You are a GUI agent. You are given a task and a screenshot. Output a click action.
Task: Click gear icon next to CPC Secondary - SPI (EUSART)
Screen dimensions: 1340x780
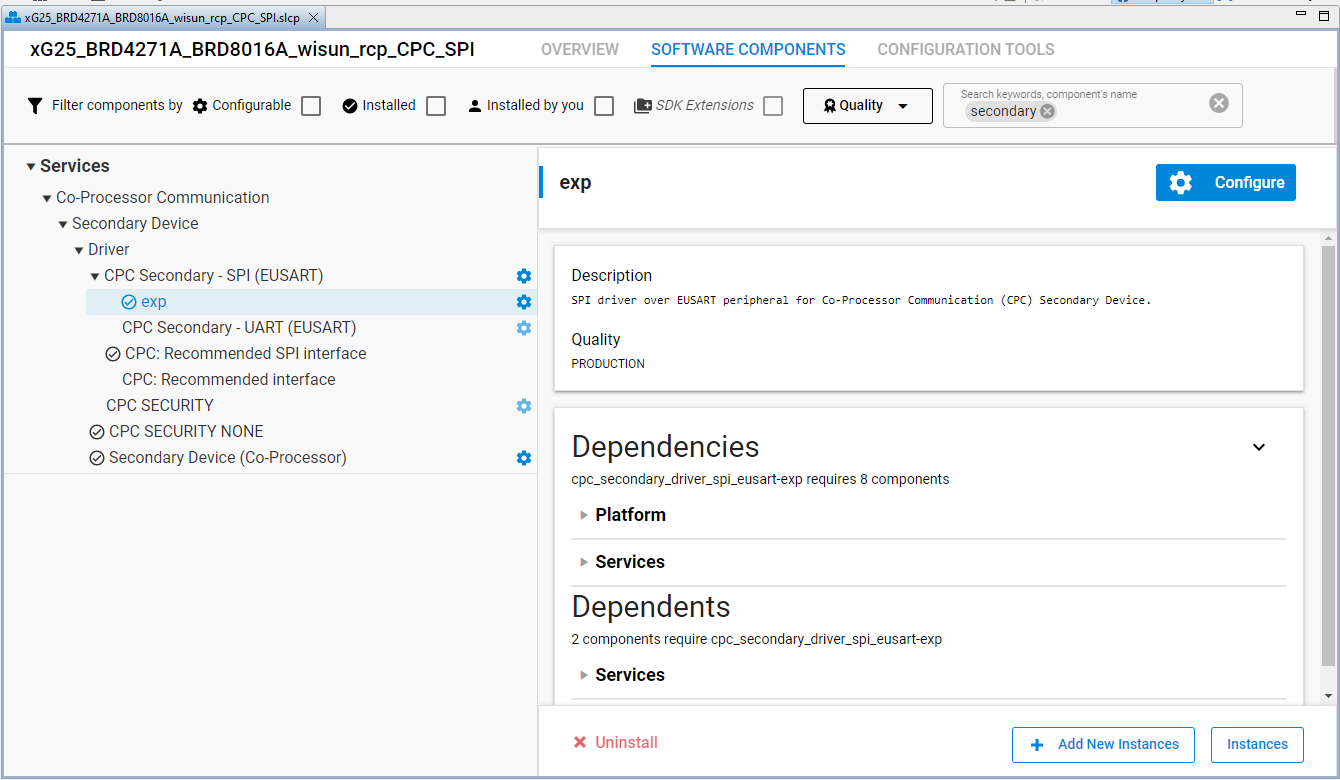pyautogui.click(x=523, y=276)
